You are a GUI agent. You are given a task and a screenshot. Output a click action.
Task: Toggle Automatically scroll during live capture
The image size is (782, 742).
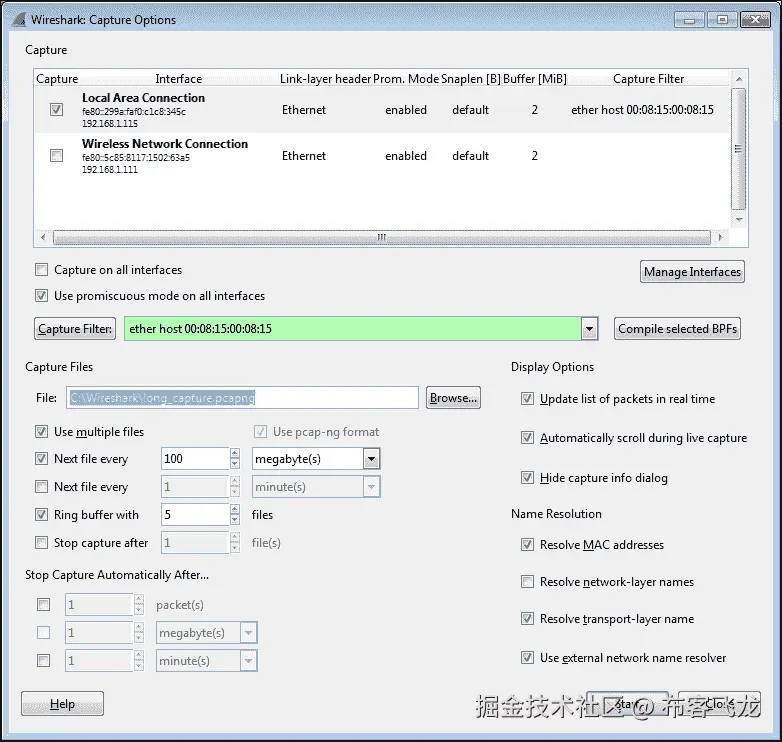coord(527,438)
